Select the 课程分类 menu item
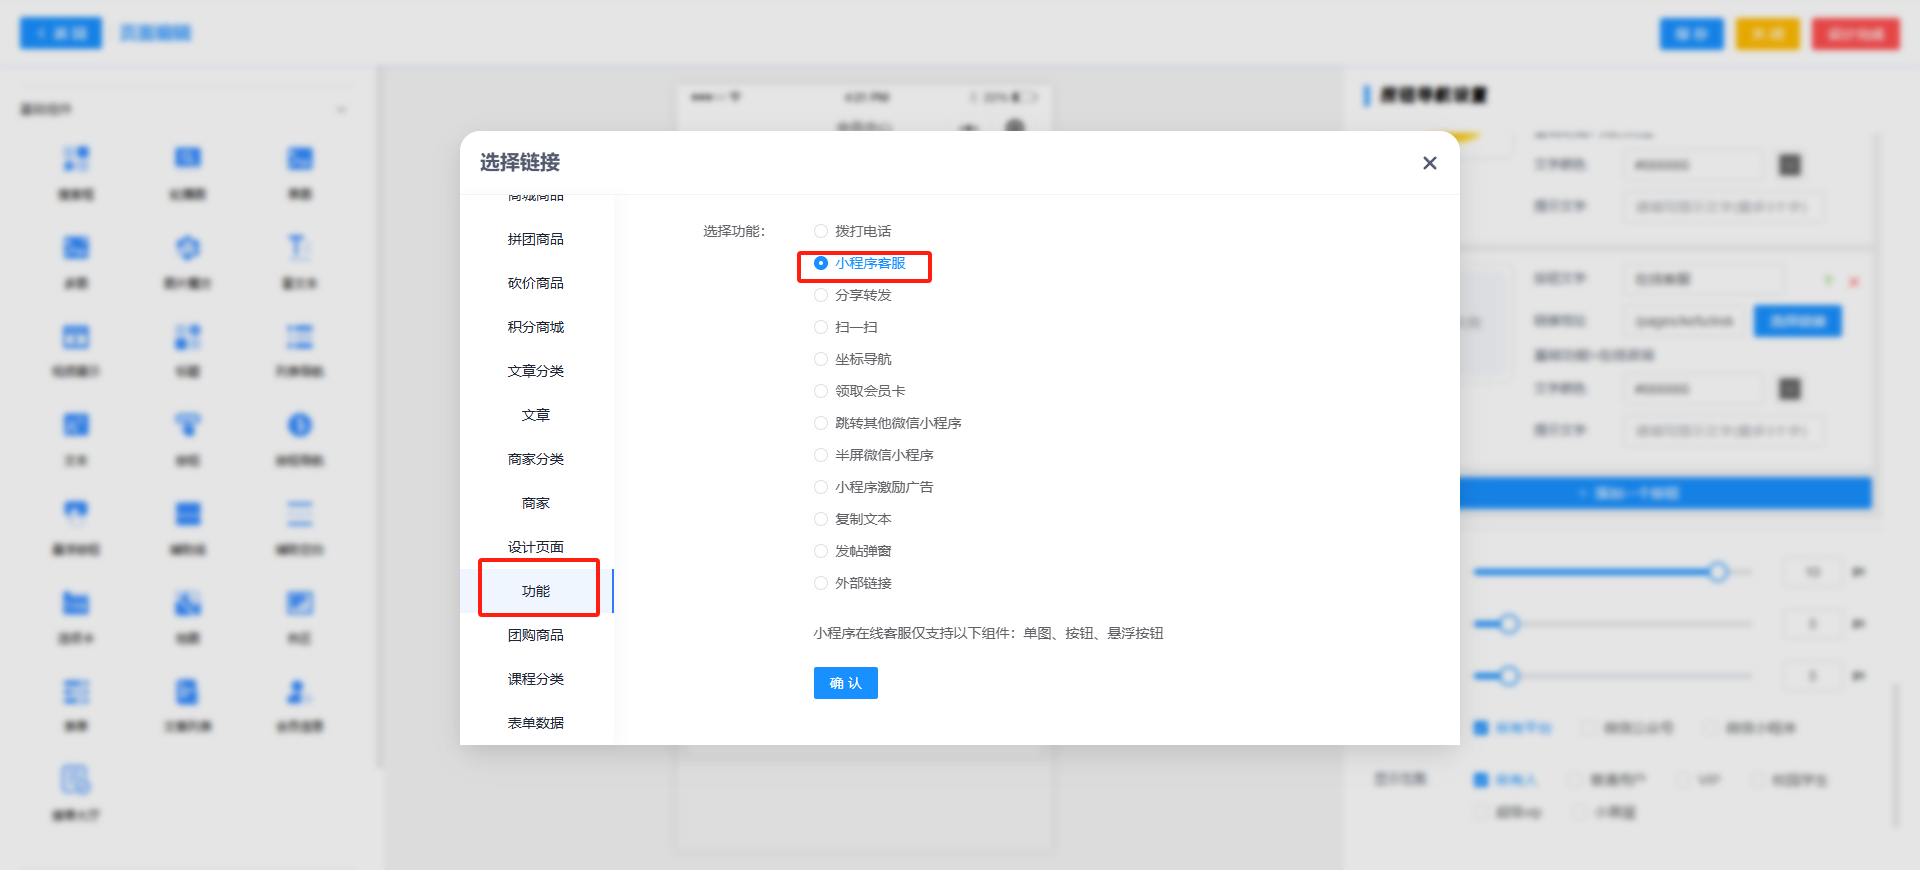Image resolution: width=1920 pixels, height=870 pixels. [x=536, y=679]
